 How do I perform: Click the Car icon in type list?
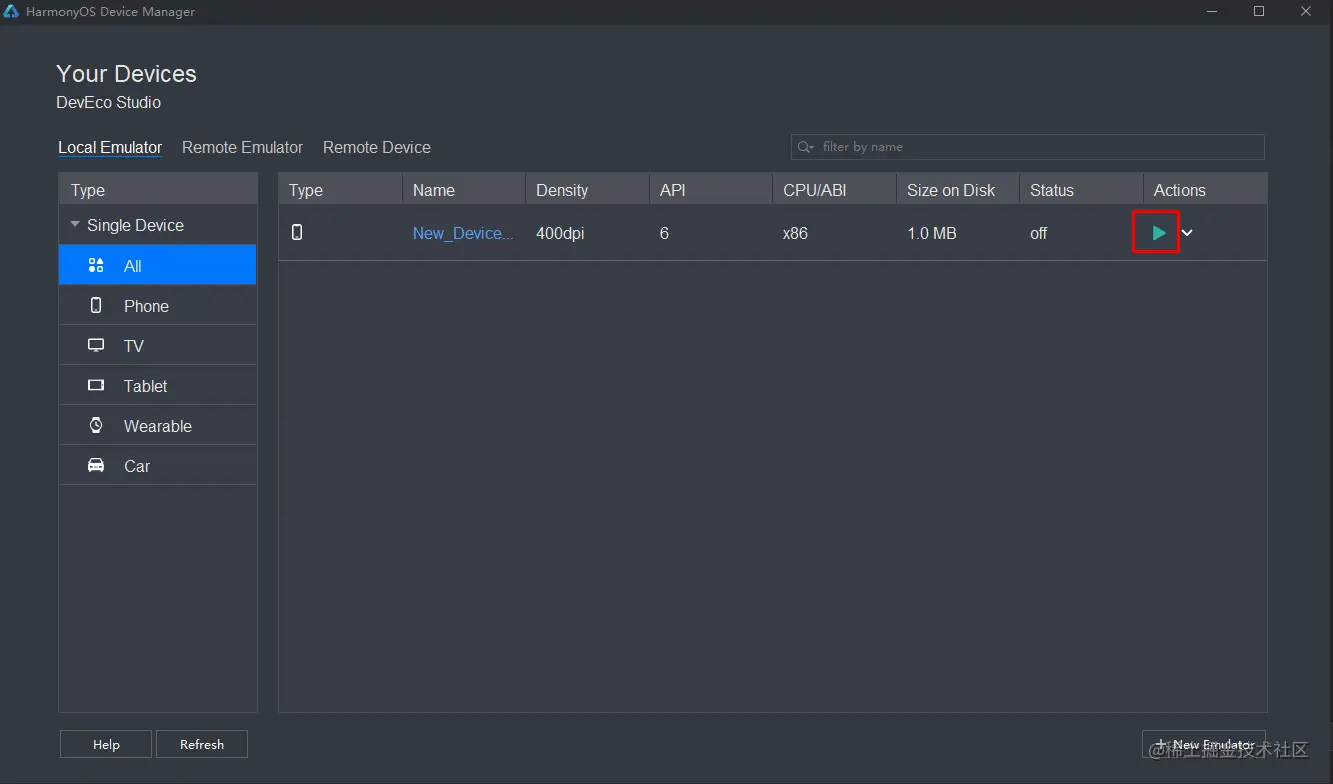point(96,465)
